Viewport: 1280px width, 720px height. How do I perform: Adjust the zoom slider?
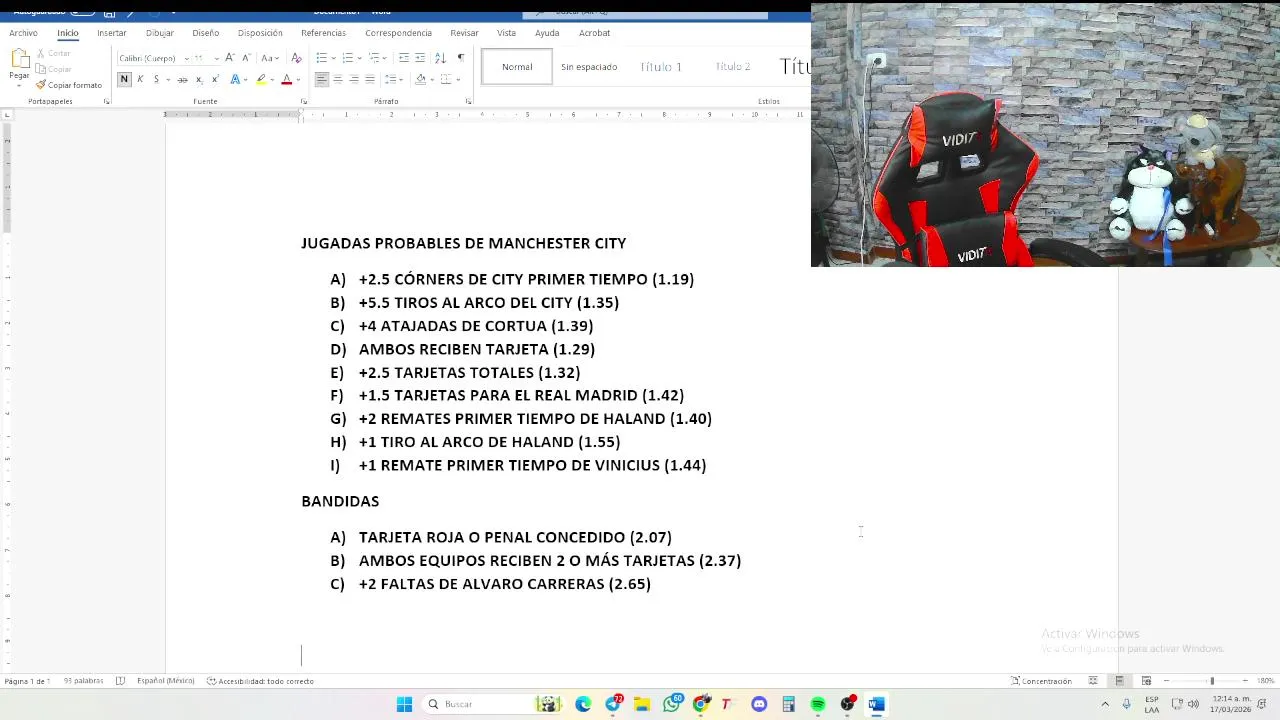[x=1212, y=681]
